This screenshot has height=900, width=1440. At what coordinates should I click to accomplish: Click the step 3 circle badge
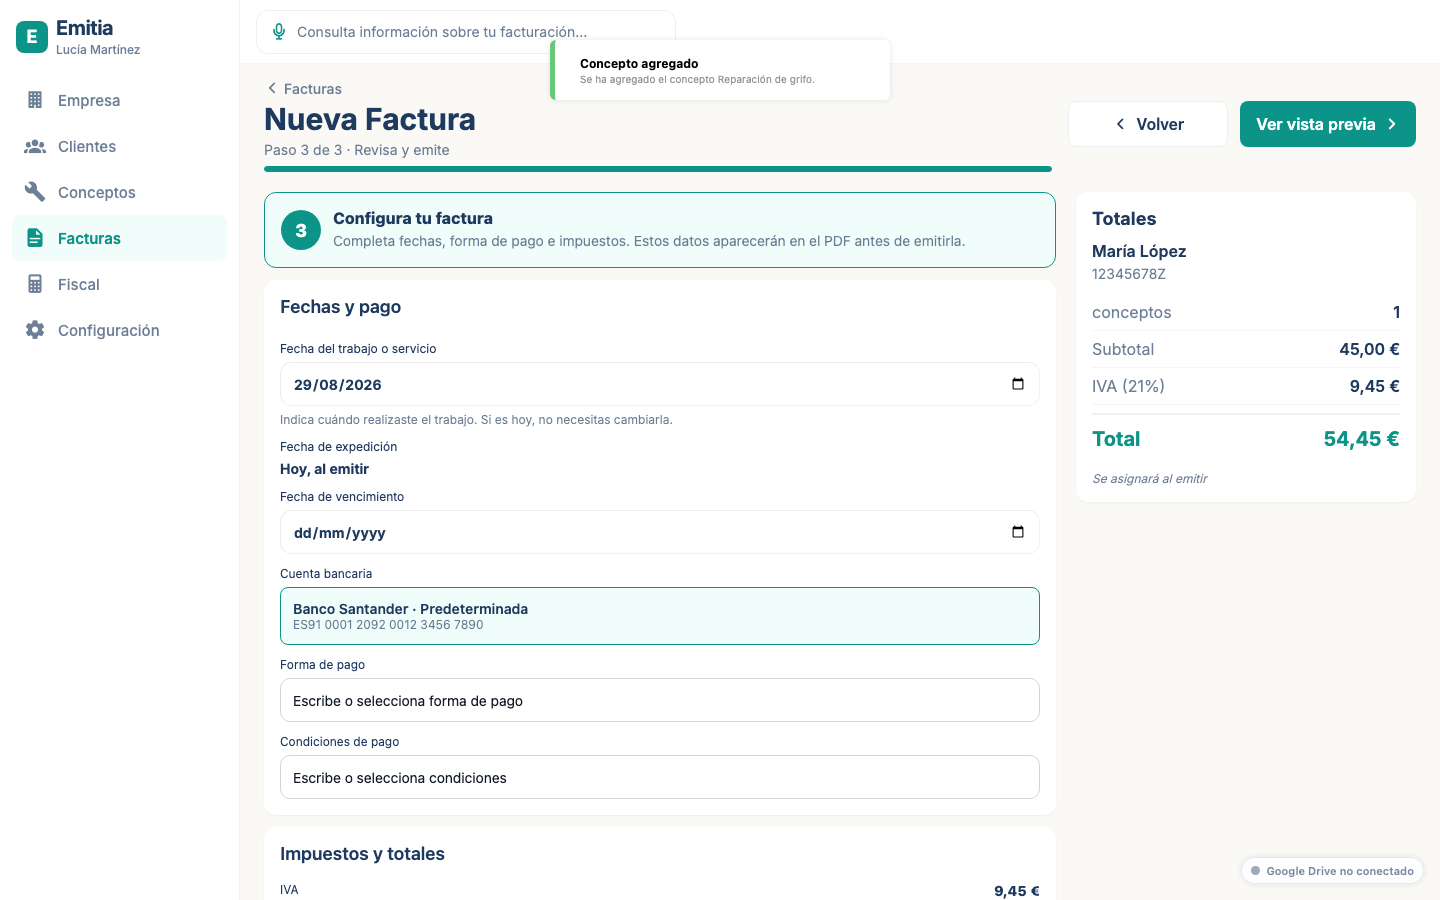point(301,230)
